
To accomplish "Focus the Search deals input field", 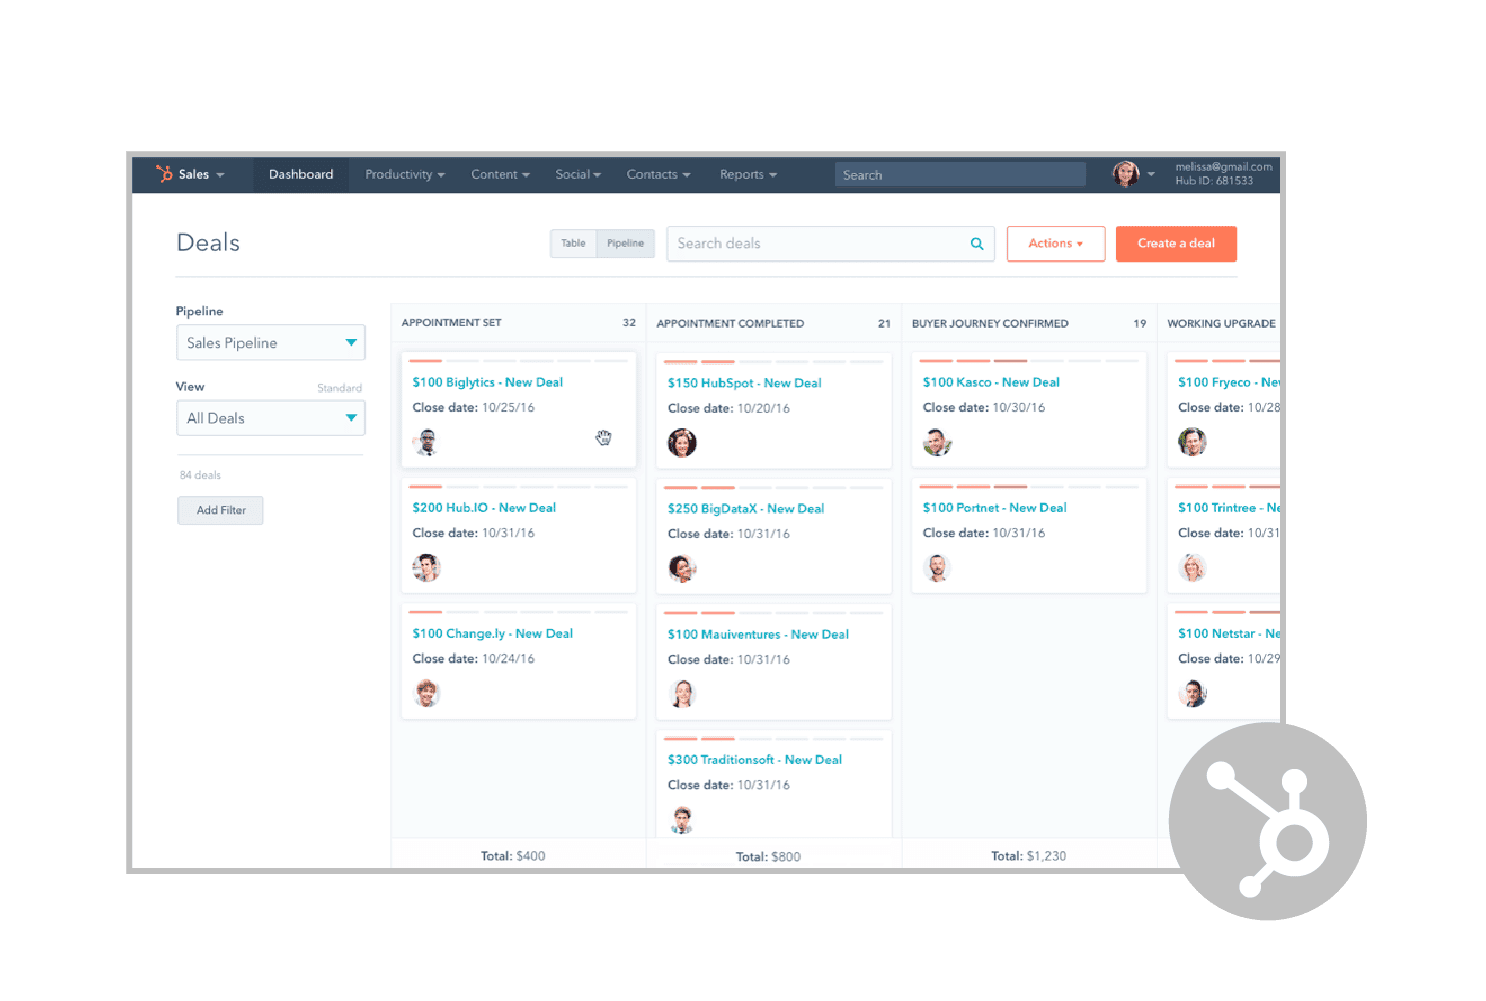I will [830, 244].
